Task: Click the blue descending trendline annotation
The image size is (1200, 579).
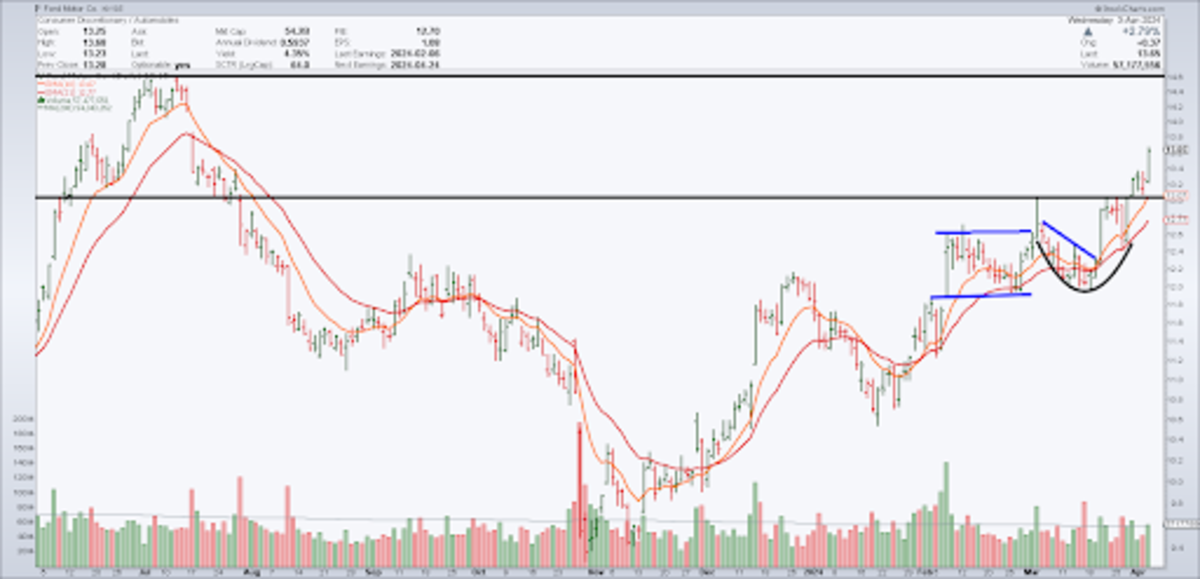Action: [x=1070, y=241]
